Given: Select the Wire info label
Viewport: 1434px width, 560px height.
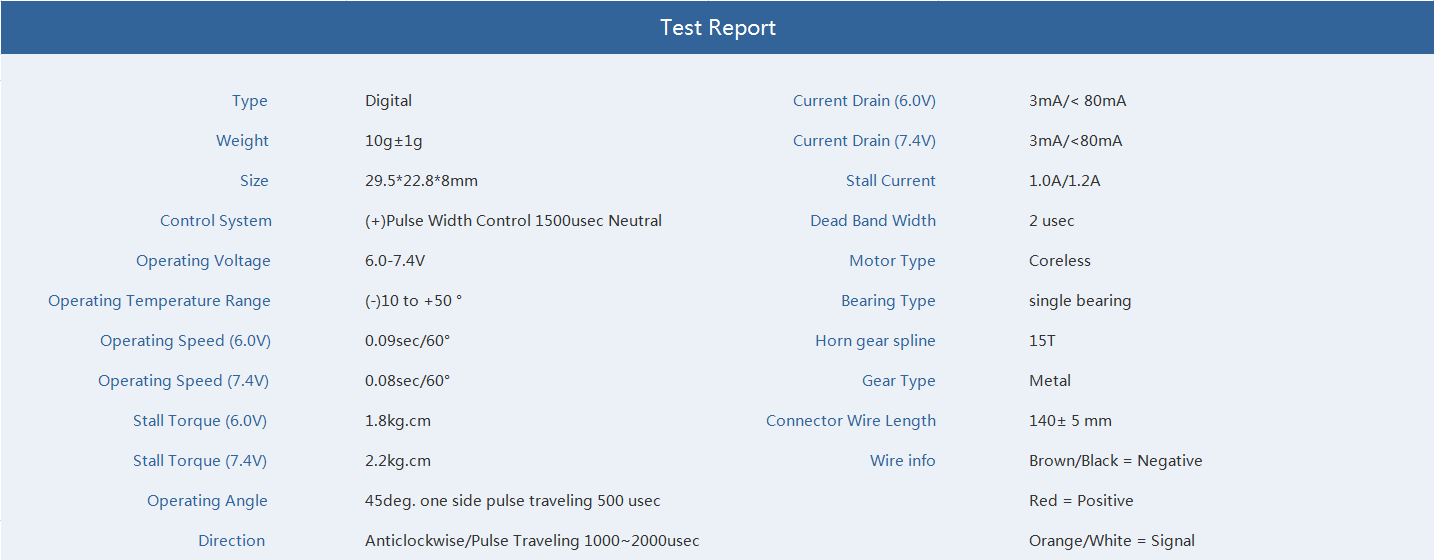Looking at the screenshot, I should tap(903, 461).
